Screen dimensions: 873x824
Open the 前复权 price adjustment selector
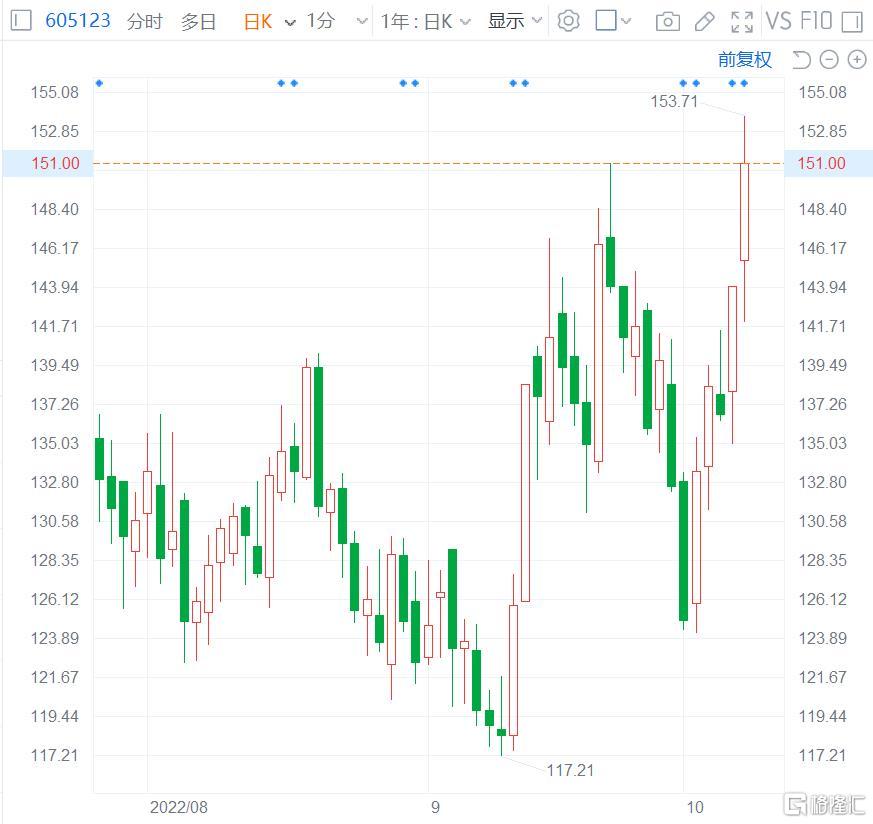[x=745, y=60]
